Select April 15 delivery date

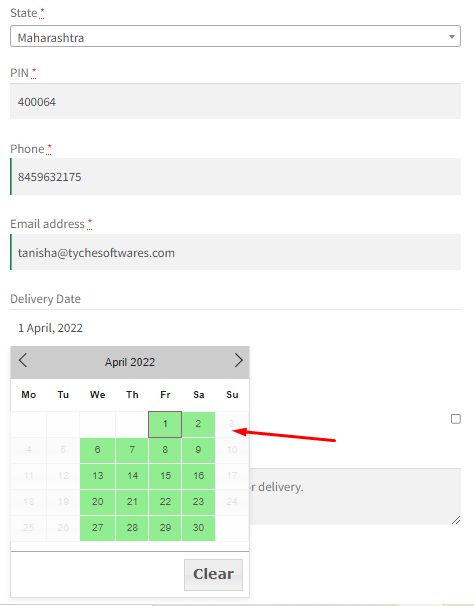pos(165,476)
